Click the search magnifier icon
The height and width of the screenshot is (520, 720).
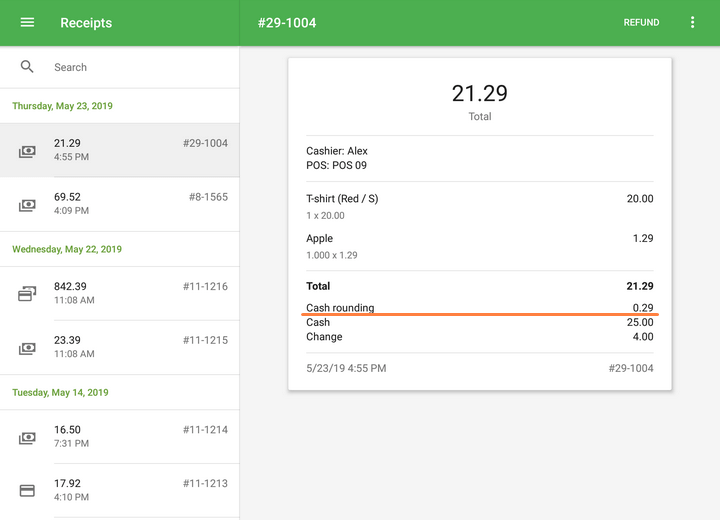click(27, 67)
